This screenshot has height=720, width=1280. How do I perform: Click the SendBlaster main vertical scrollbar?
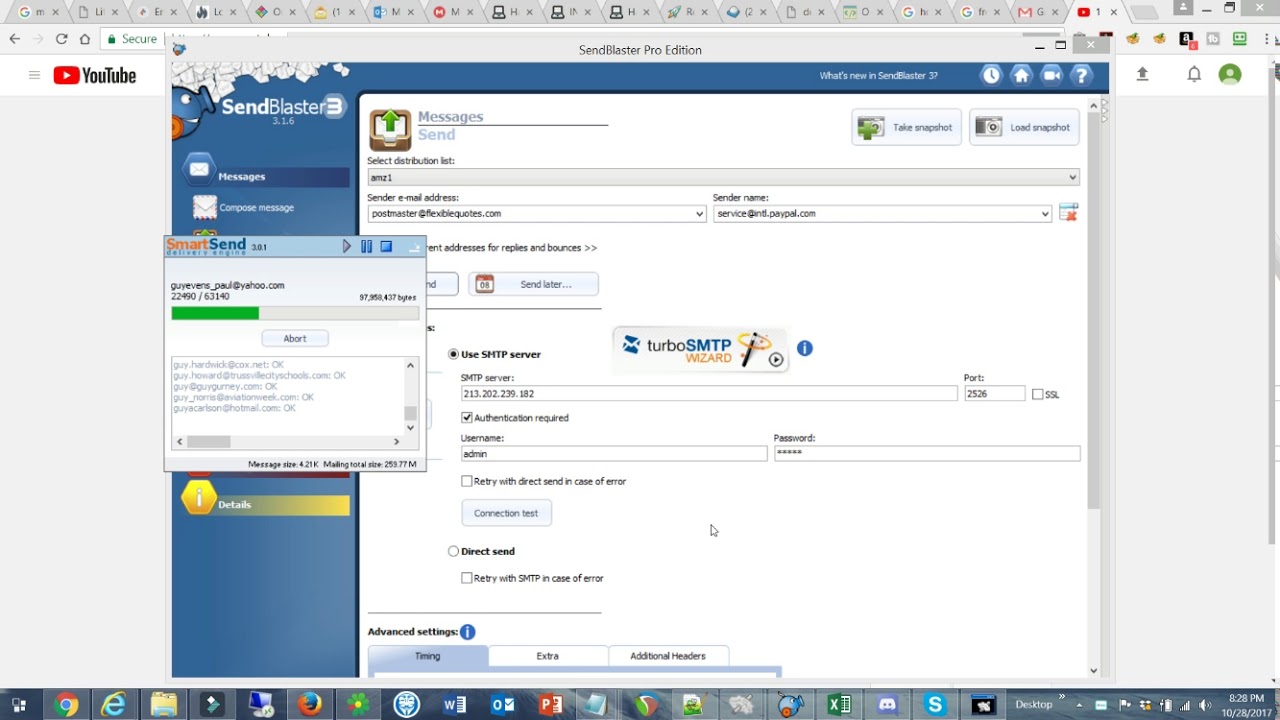pyautogui.click(x=1094, y=310)
